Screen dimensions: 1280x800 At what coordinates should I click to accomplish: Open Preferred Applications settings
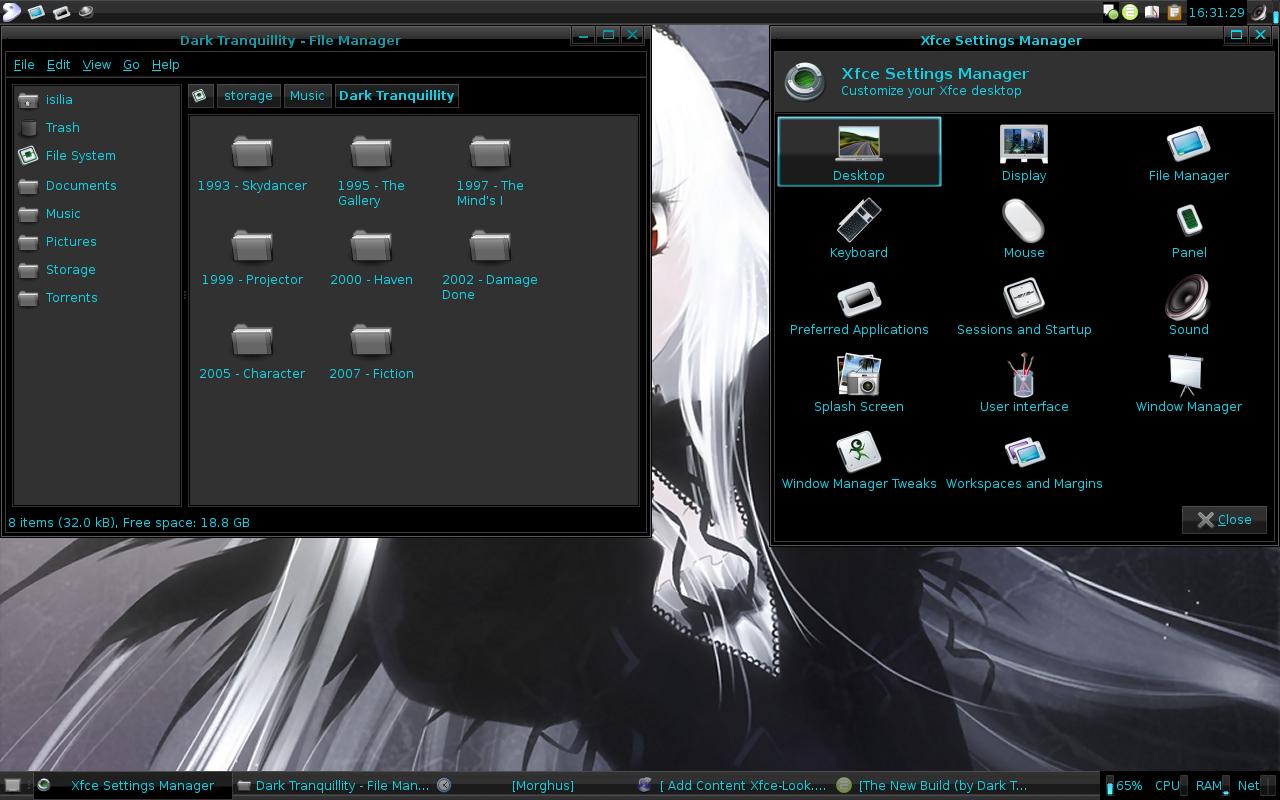pyautogui.click(x=859, y=306)
